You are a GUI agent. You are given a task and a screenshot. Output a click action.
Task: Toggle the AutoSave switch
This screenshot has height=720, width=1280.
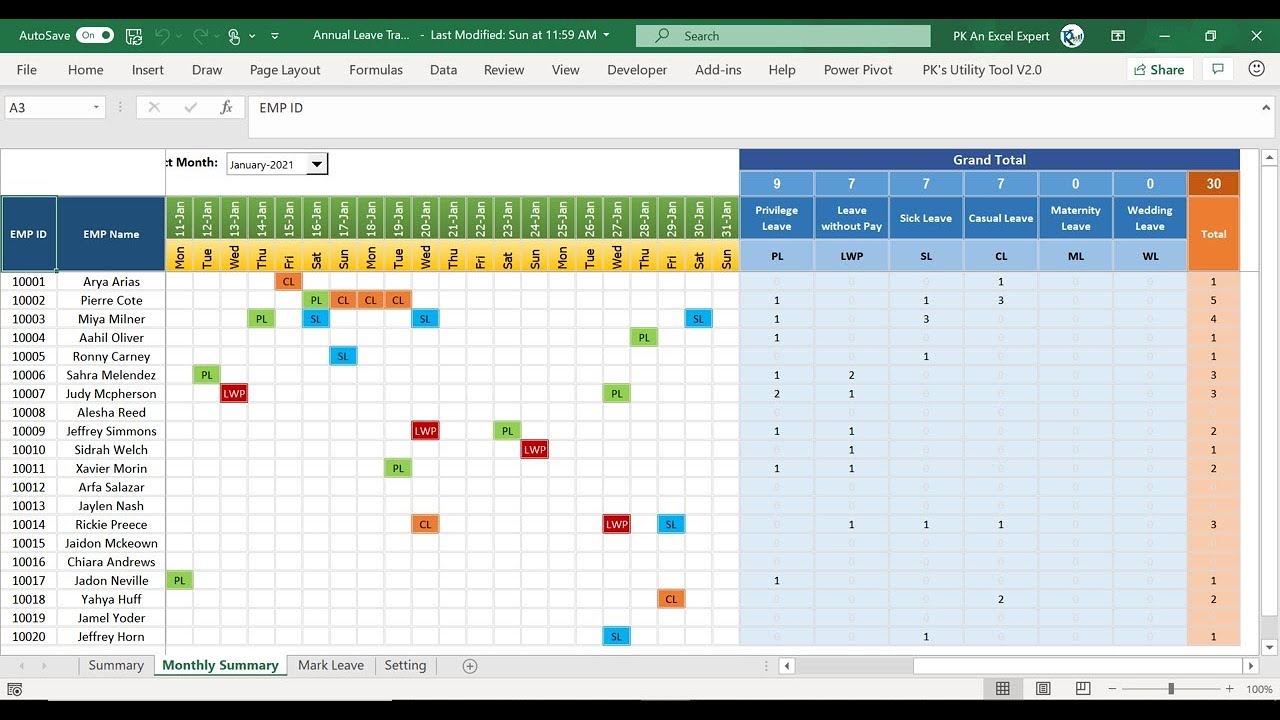(95, 35)
